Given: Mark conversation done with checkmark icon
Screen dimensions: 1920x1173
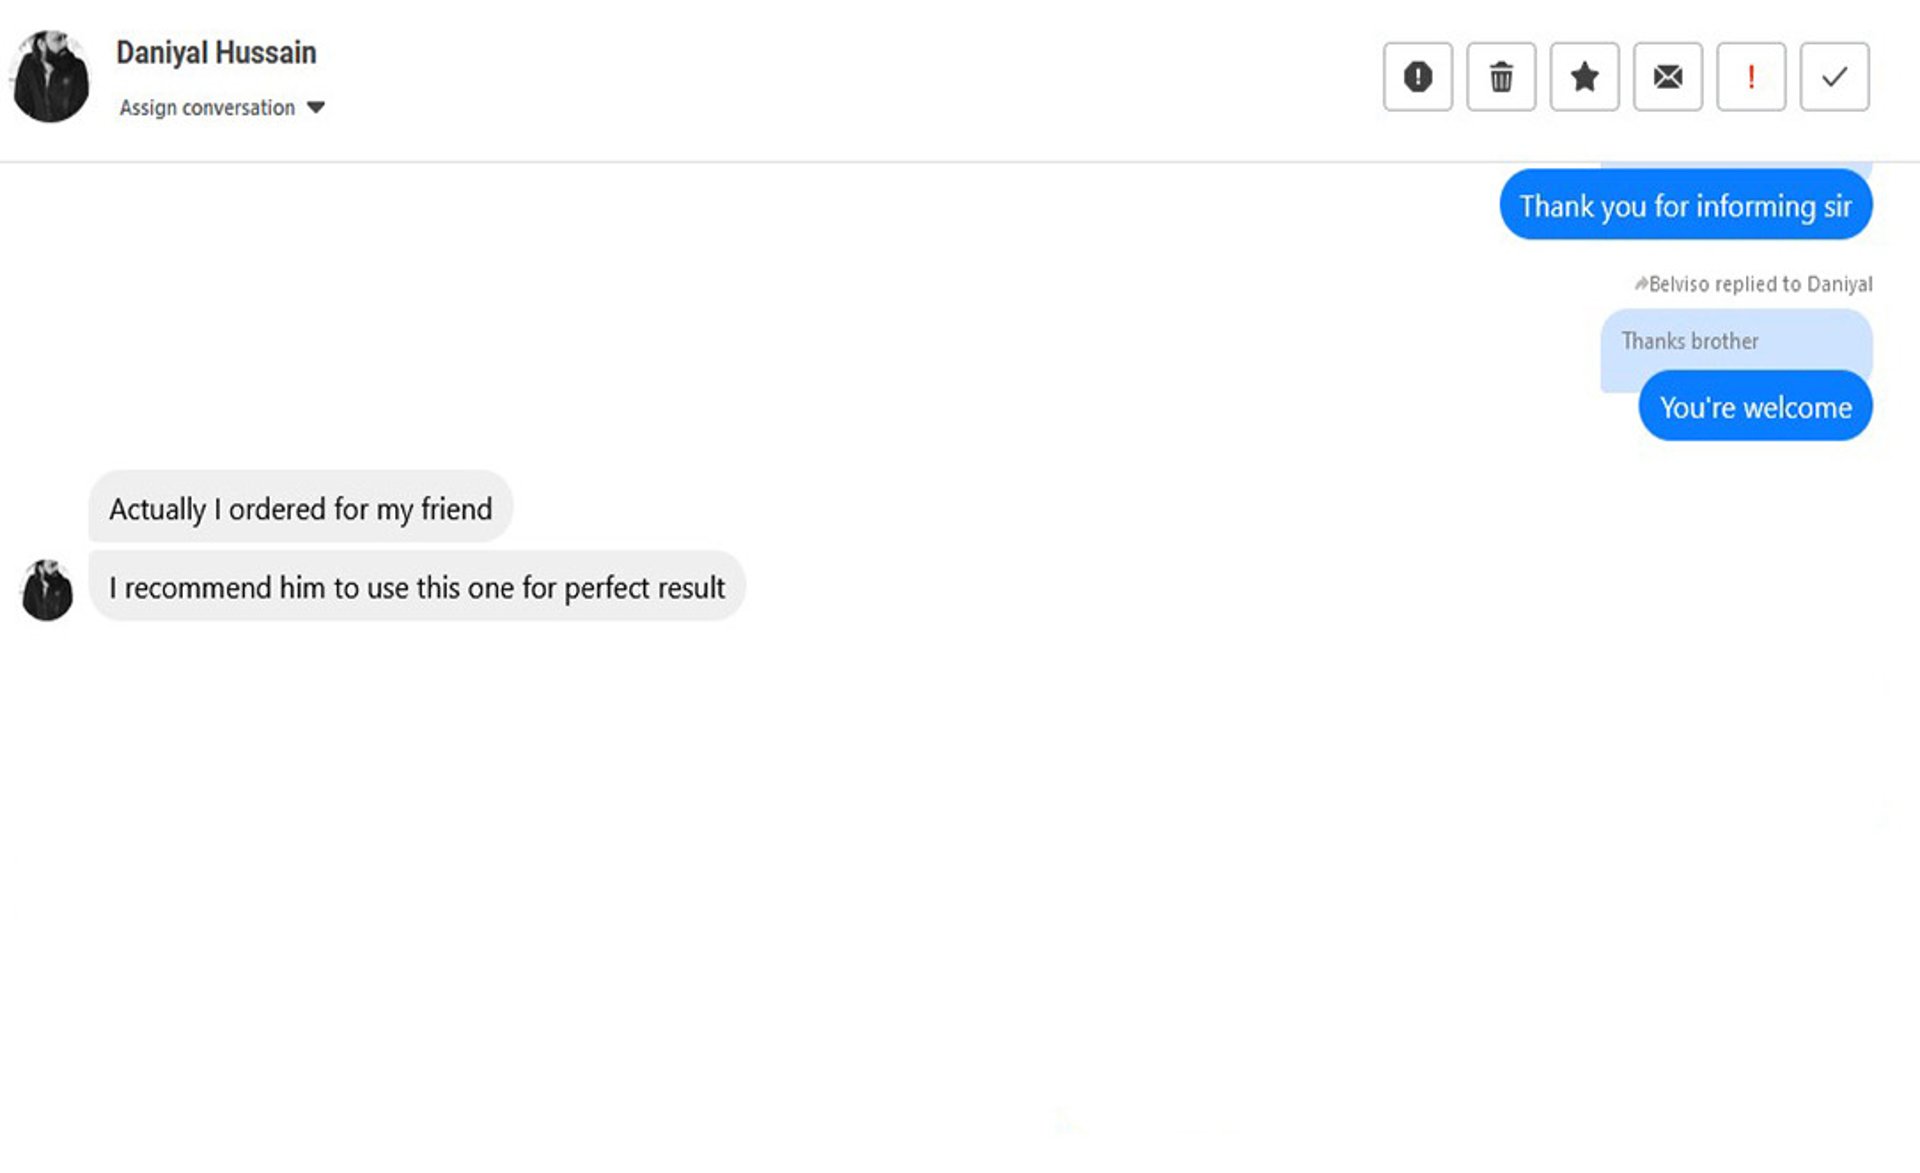Looking at the screenshot, I should (1834, 77).
